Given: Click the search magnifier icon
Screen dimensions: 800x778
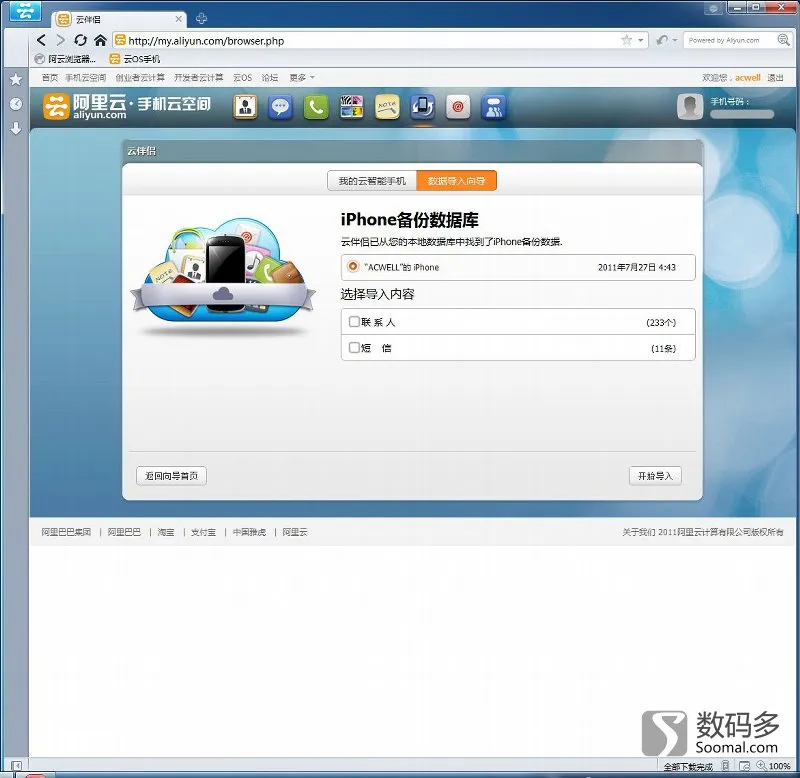Looking at the screenshot, I should tap(783, 40).
